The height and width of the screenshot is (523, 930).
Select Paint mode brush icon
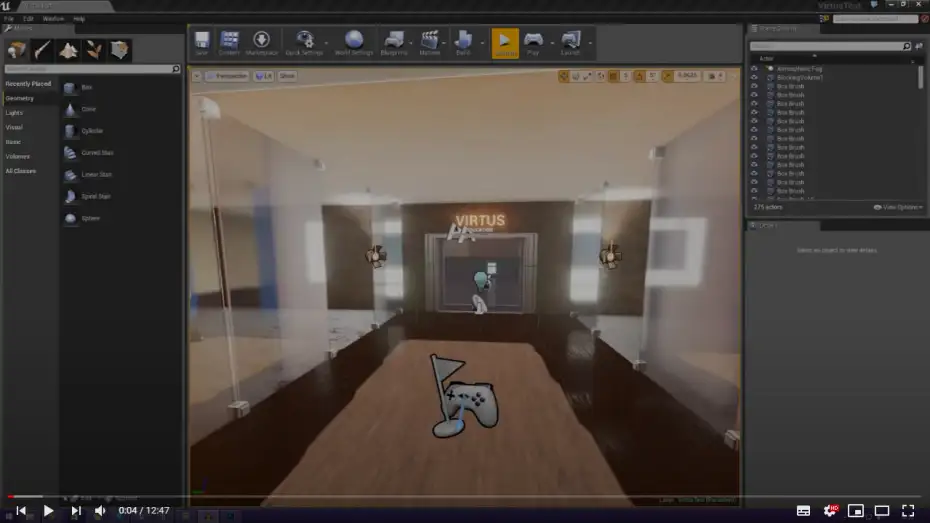coord(42,50)
